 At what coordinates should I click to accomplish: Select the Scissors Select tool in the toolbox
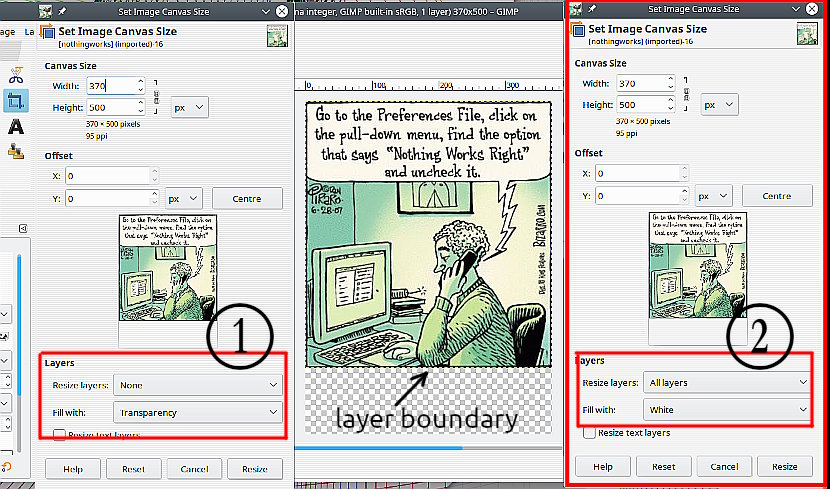tap(16, 75)
